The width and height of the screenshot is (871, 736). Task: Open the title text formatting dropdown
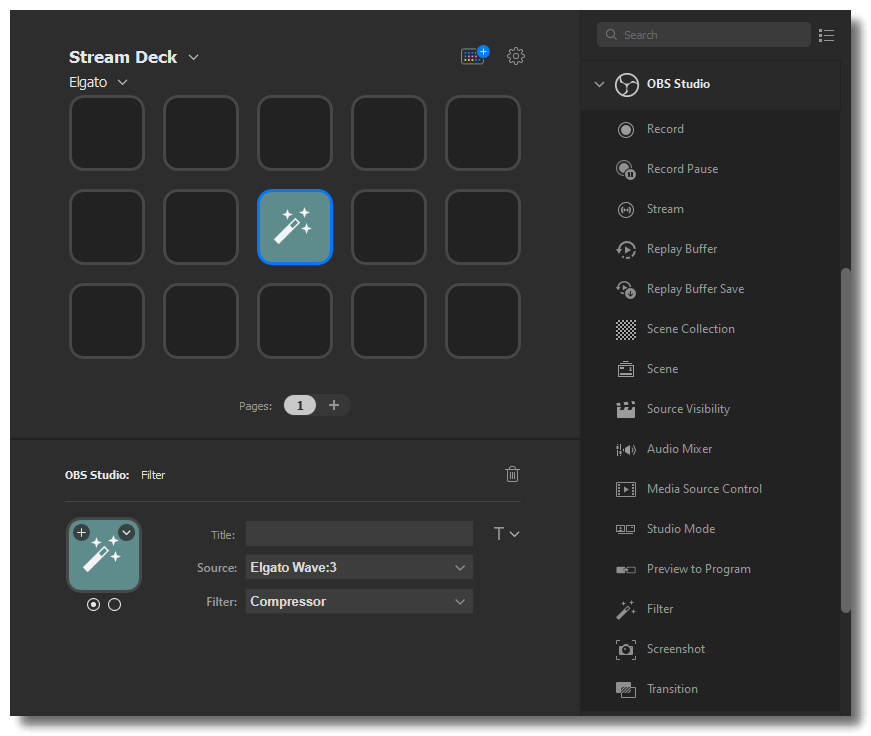pos(507,534)
